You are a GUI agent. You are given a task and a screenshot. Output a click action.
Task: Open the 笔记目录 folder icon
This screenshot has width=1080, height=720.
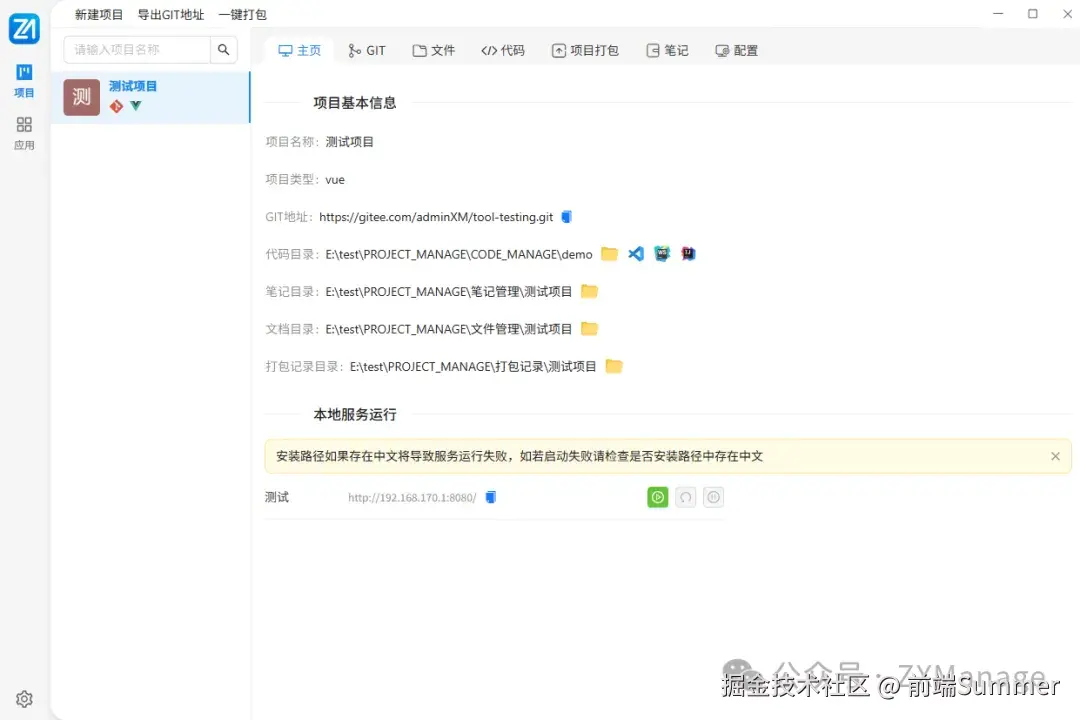(x=589, y=290)
